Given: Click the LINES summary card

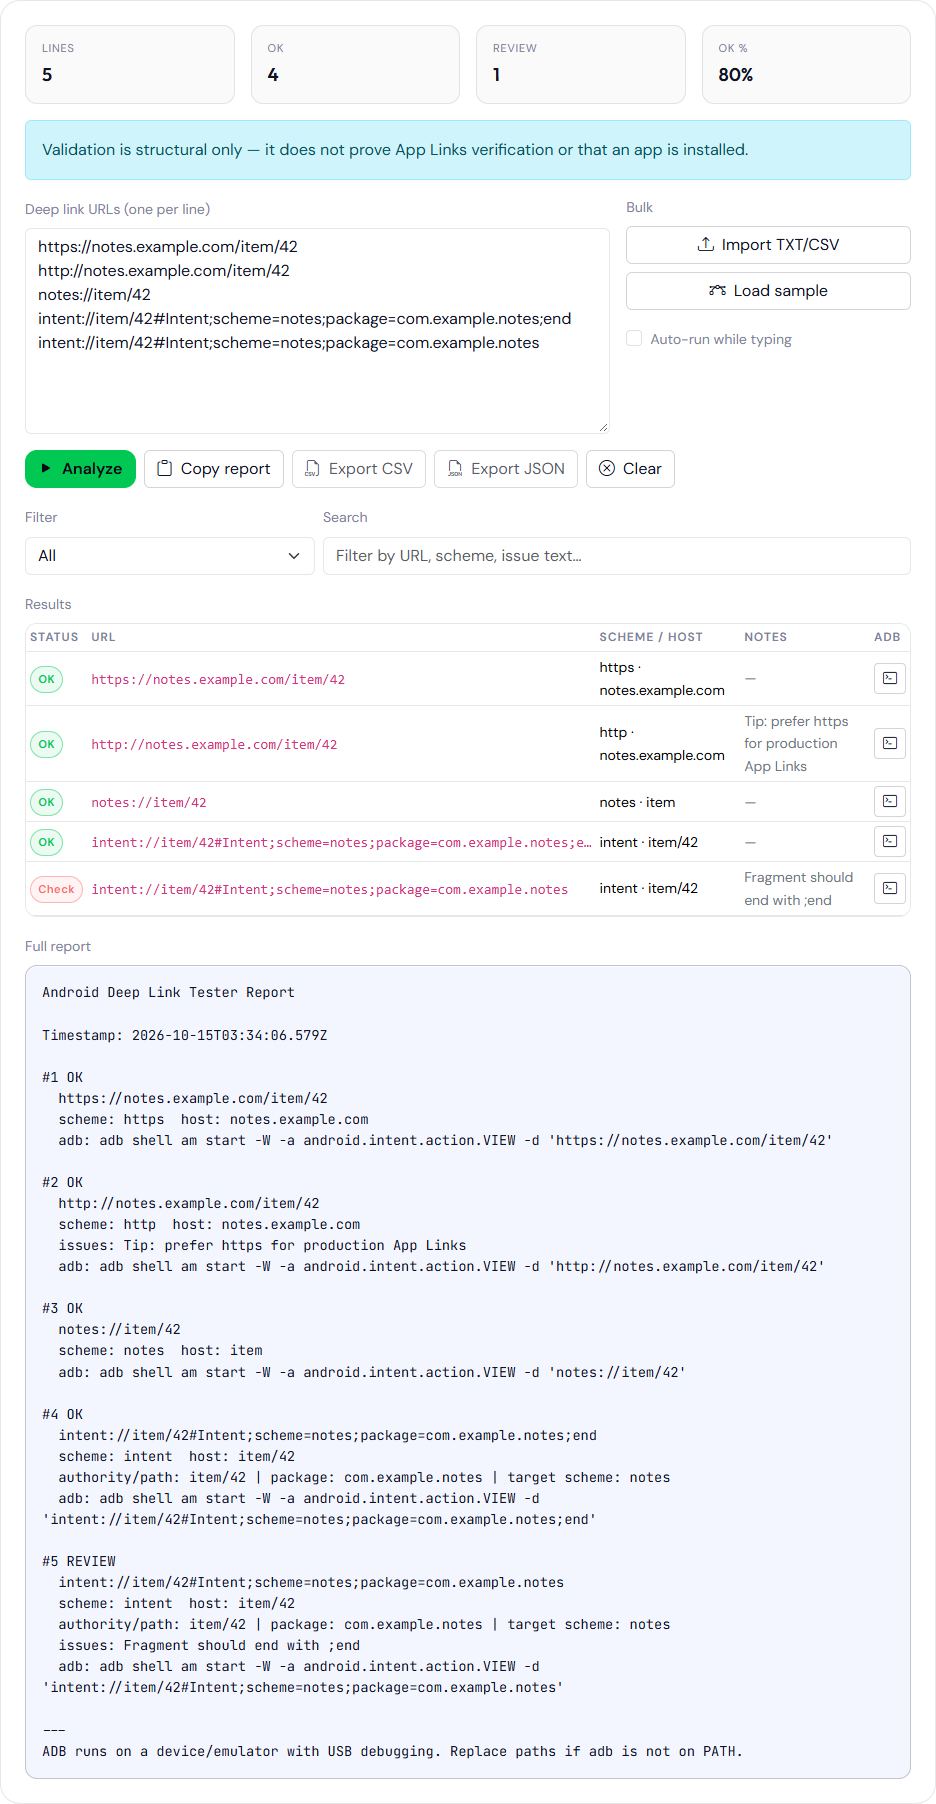Looking at the screenshot, I should point(130,65).
